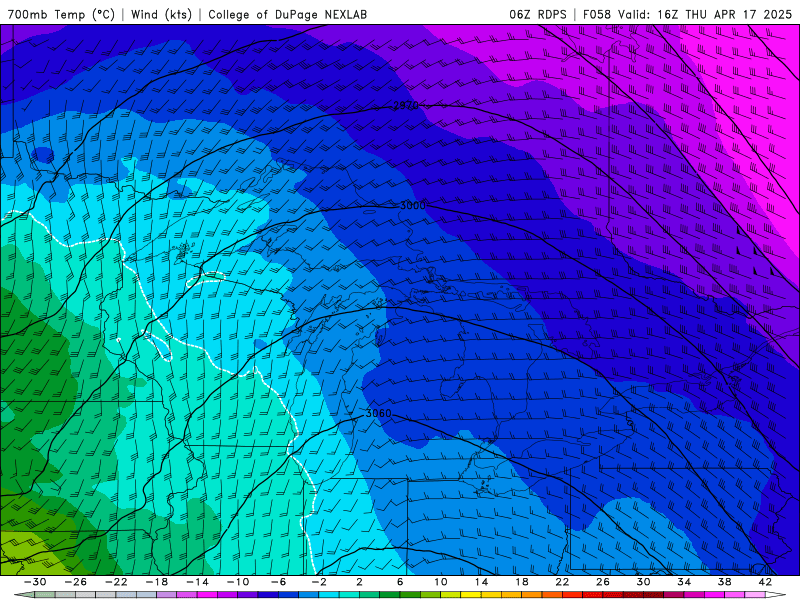Click the -26 color scale label
The height and width of the screenshot is (600, 800).
pos(76,582)
